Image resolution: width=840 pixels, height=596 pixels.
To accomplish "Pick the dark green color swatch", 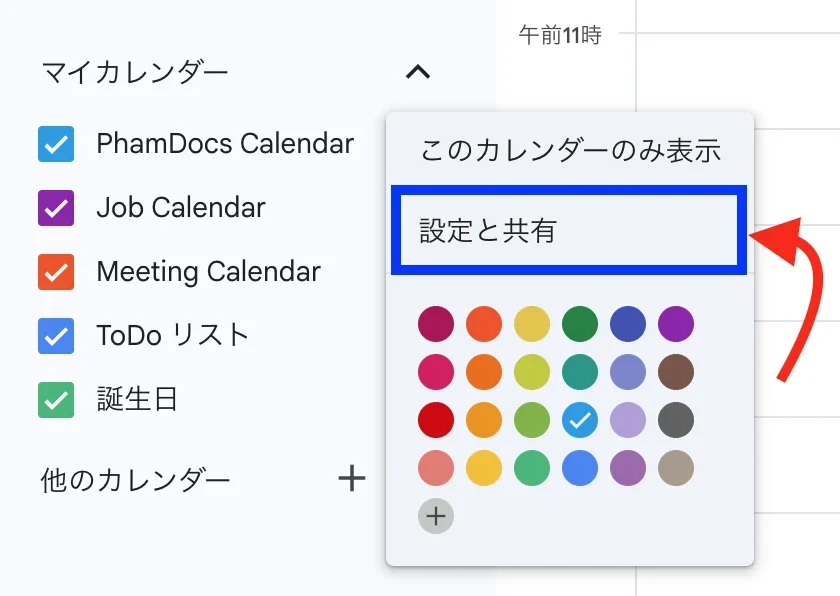I will point(580,324).
